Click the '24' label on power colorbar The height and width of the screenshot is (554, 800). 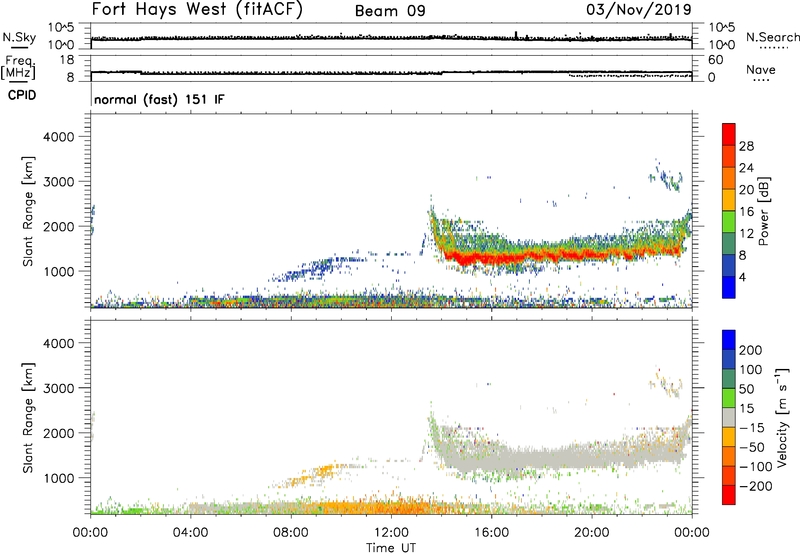point(746,168)
